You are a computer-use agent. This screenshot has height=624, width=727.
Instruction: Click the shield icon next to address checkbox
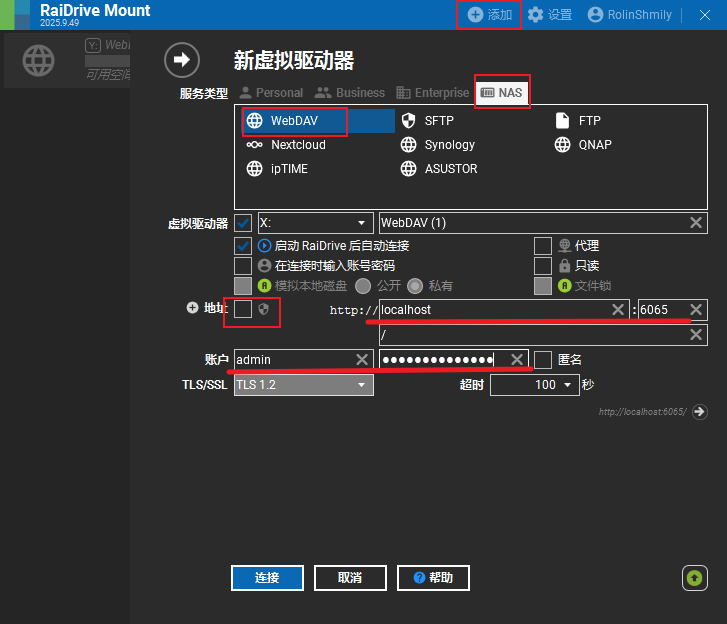click(x=263, y=309)
